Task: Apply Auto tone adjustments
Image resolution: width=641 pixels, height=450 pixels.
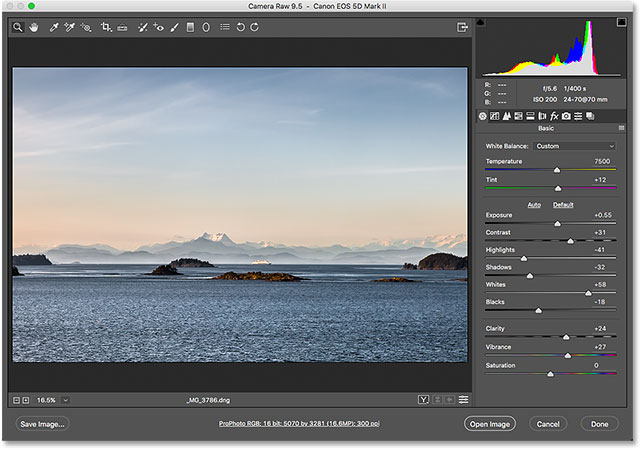Action: click(534, 205)
